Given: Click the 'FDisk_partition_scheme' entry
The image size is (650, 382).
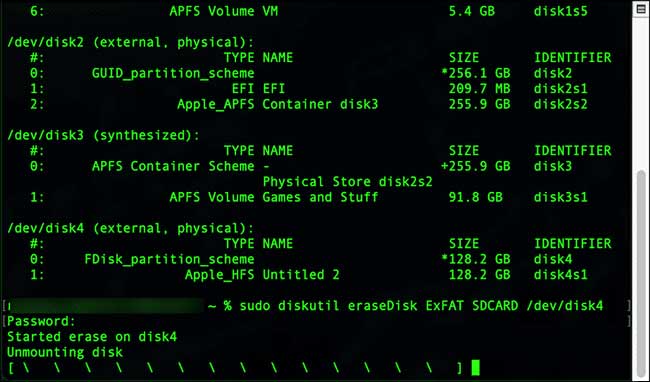Looking at the screenshot, I should click(x=169, y=259).
